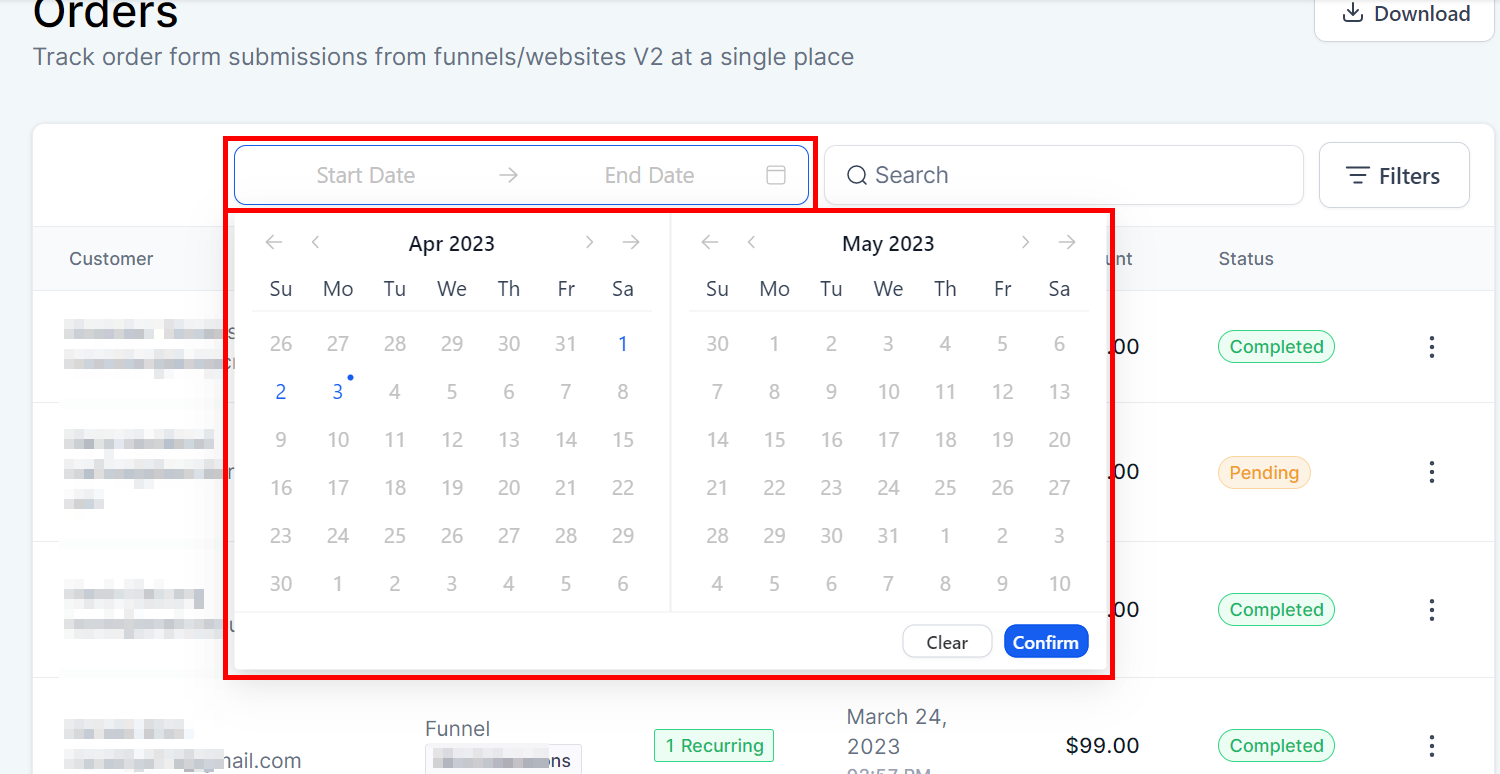Select April 2 in the calendar

[281, 392]
